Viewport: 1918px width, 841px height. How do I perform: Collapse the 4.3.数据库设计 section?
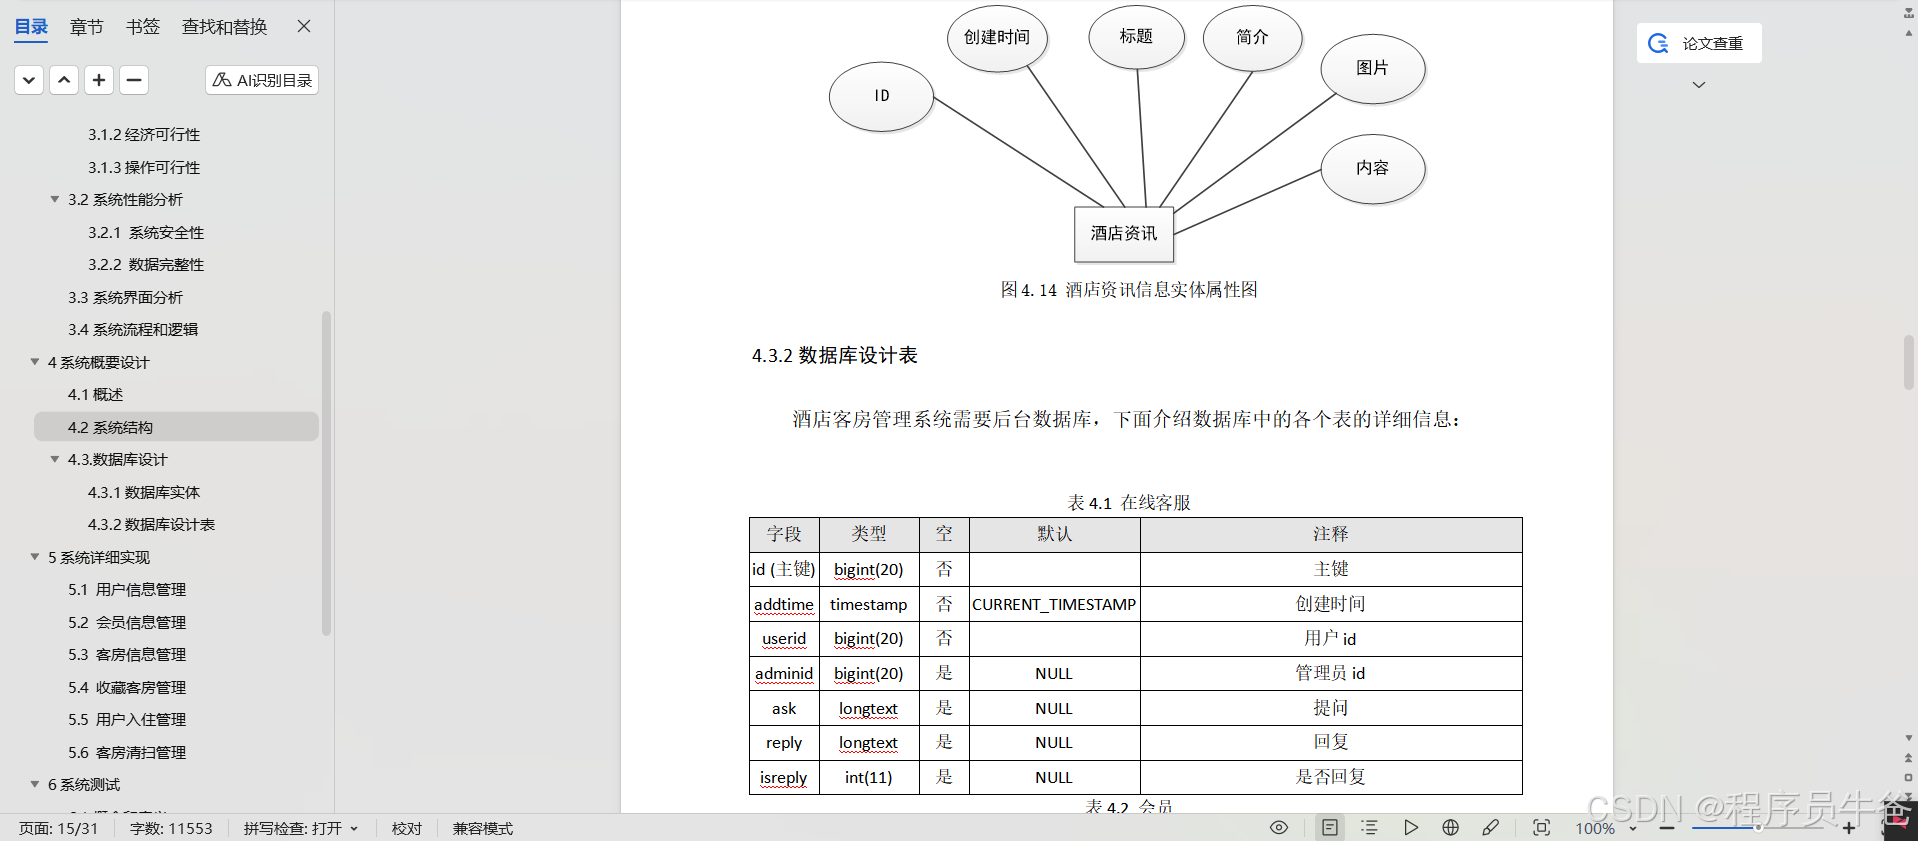pyautogui.click(x=55, y=459)
